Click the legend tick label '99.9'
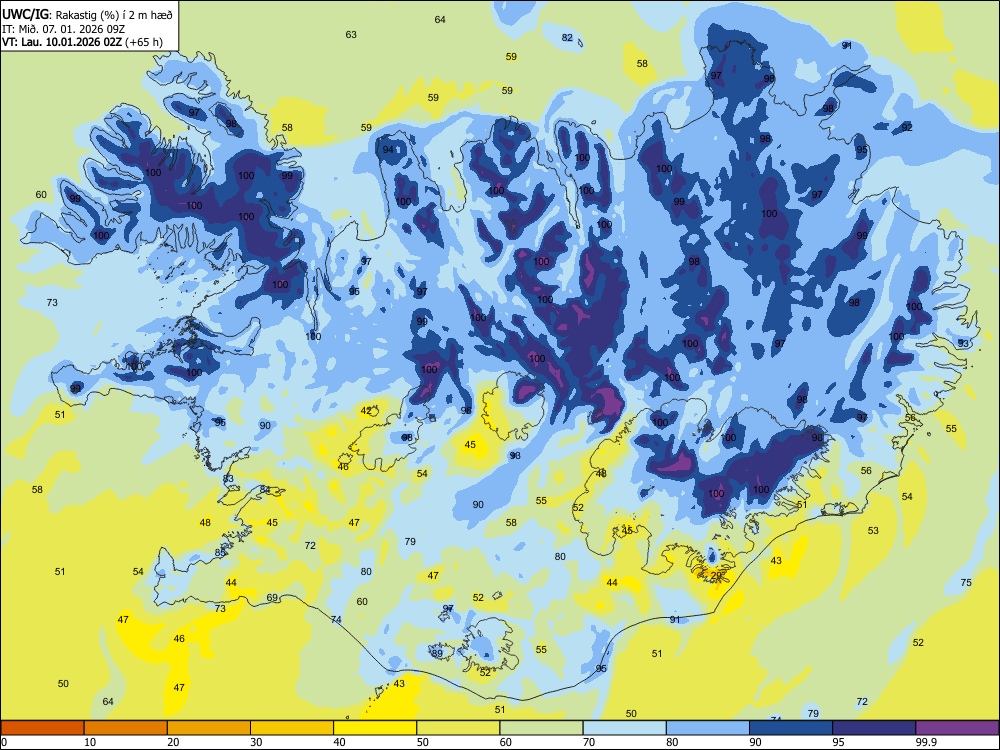Screen dimensions: 1000x750 tap(926, 742)
